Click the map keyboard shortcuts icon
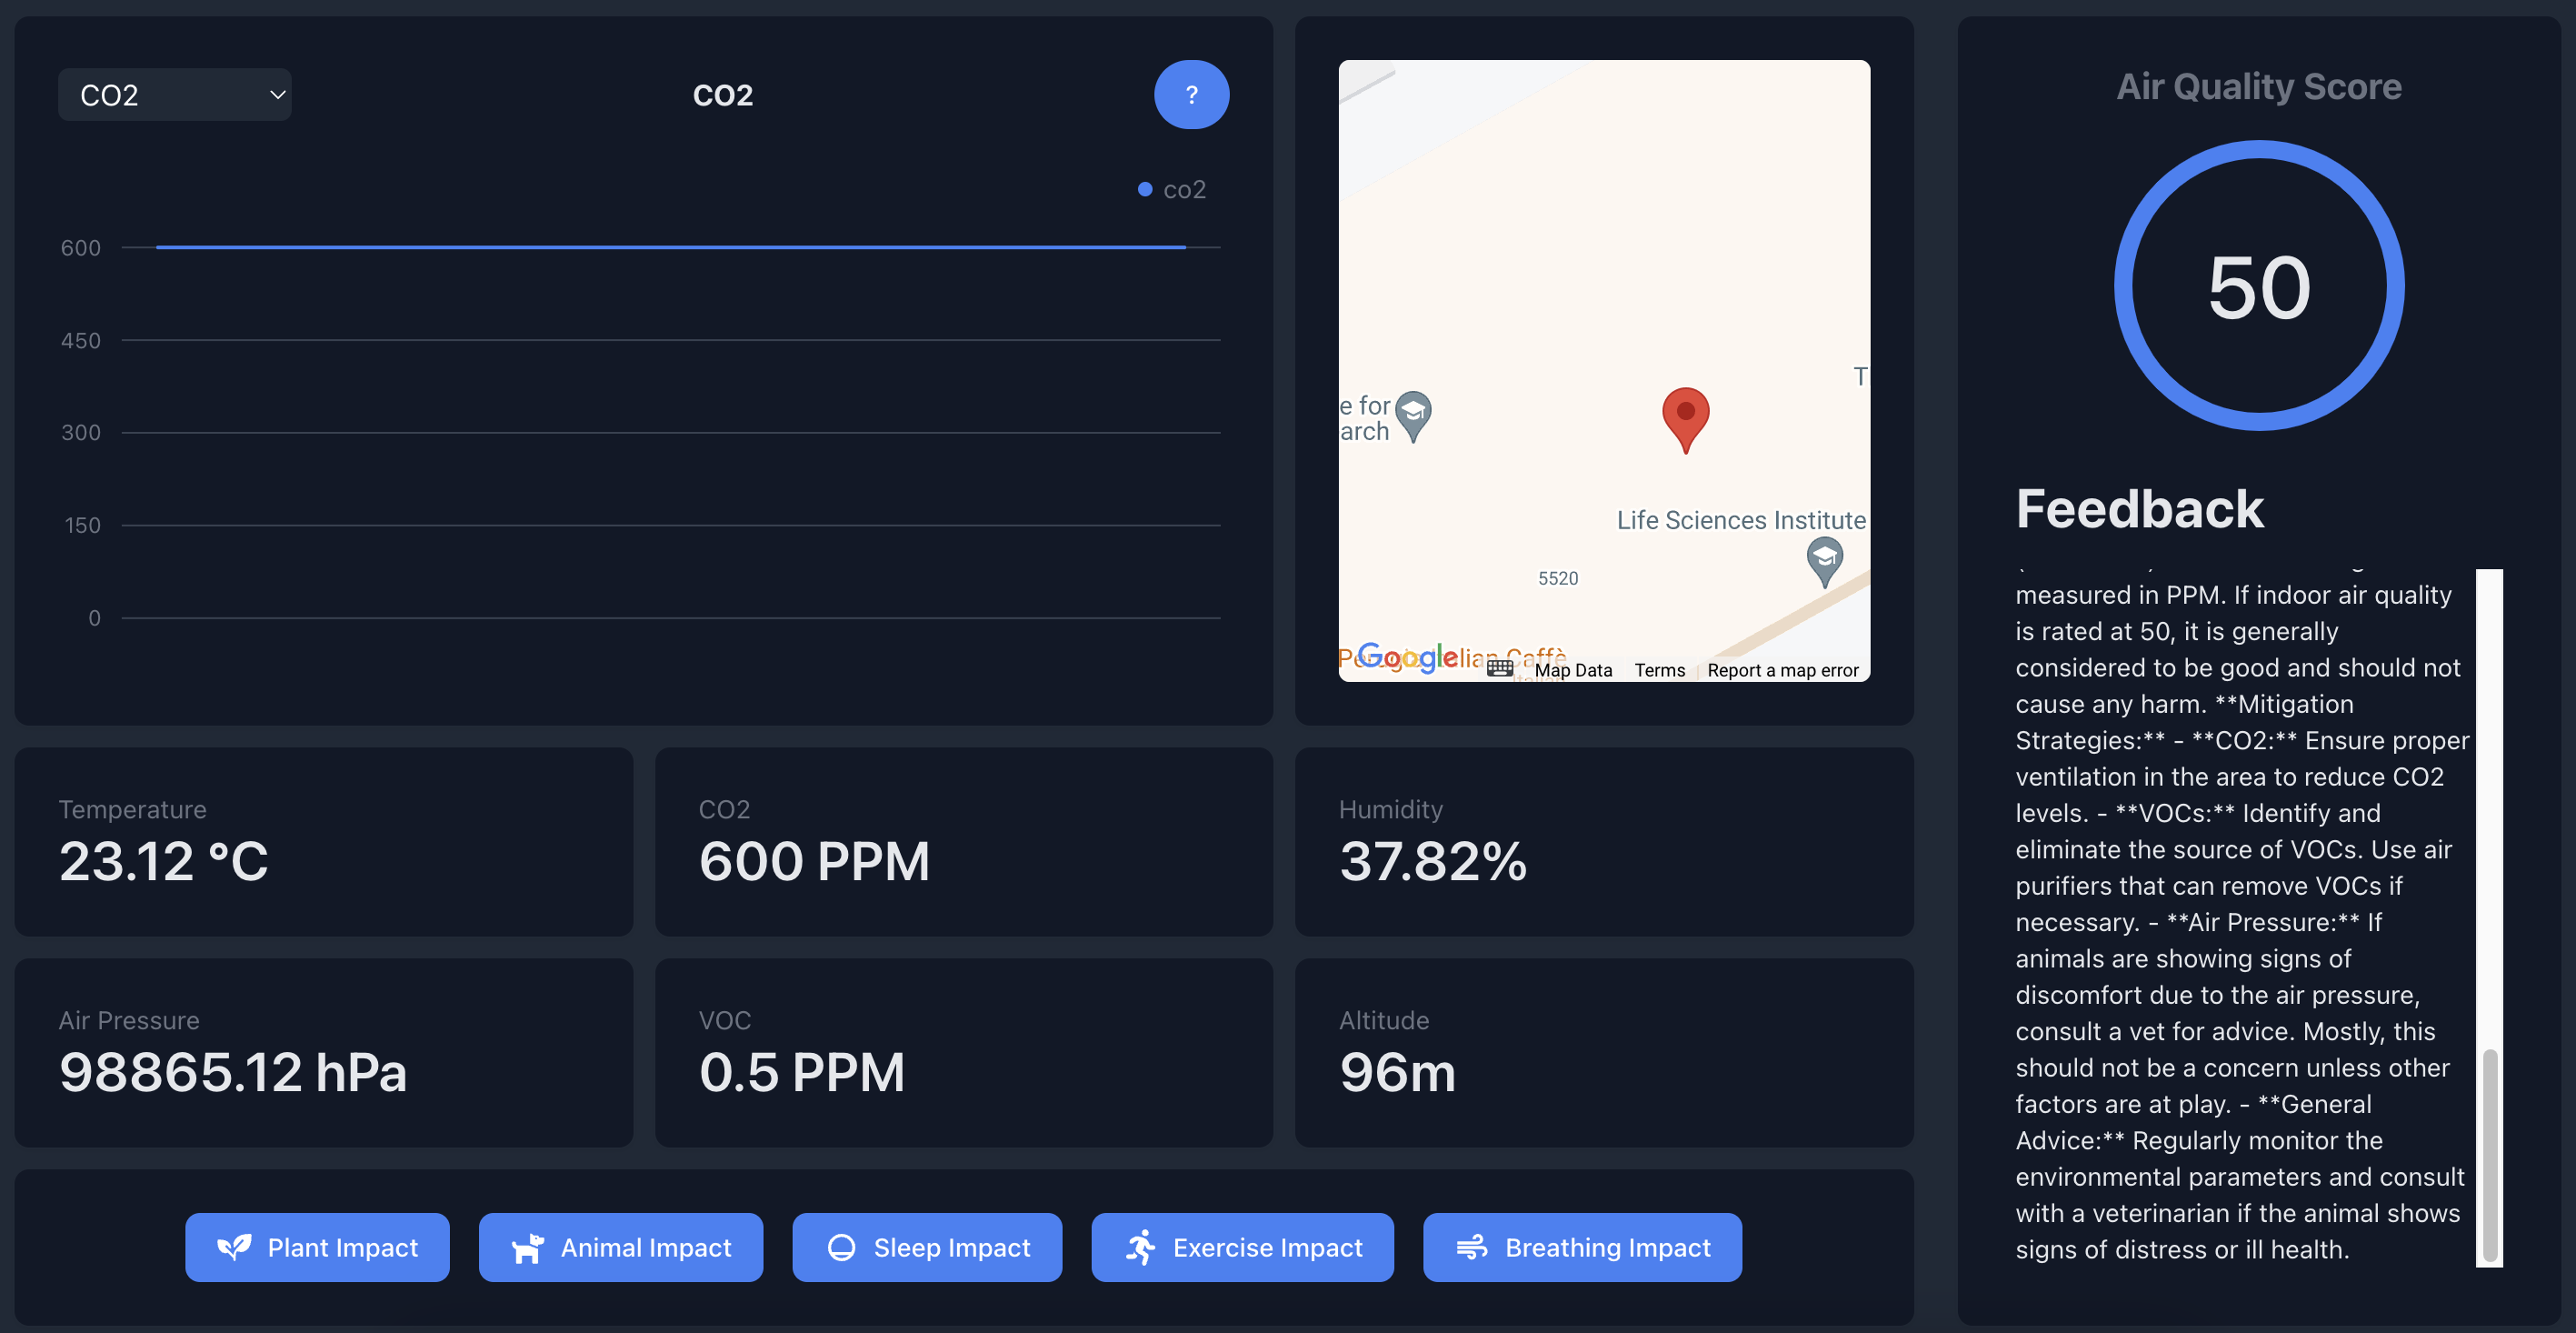 1499,668
